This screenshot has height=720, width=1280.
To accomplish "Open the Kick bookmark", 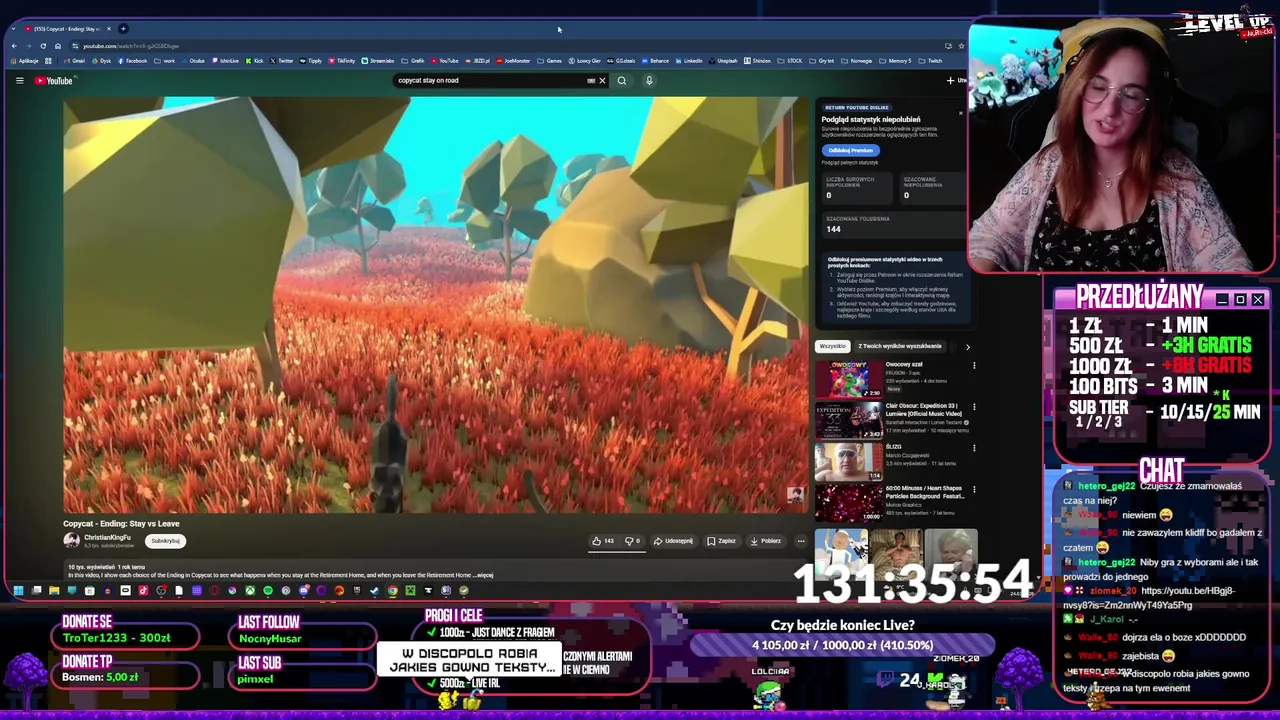I will click(x=255, y=61).
